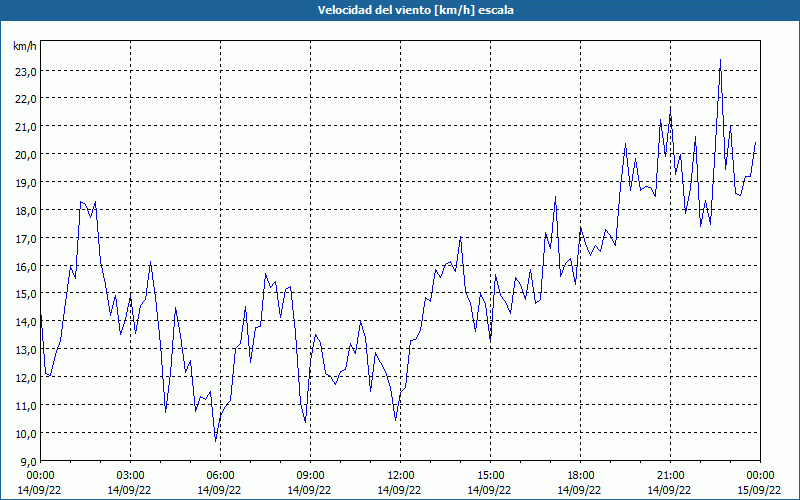Click the 12,0 y-axis value
This screenshot has height=500, width=800.
click(x=26, y=379)
